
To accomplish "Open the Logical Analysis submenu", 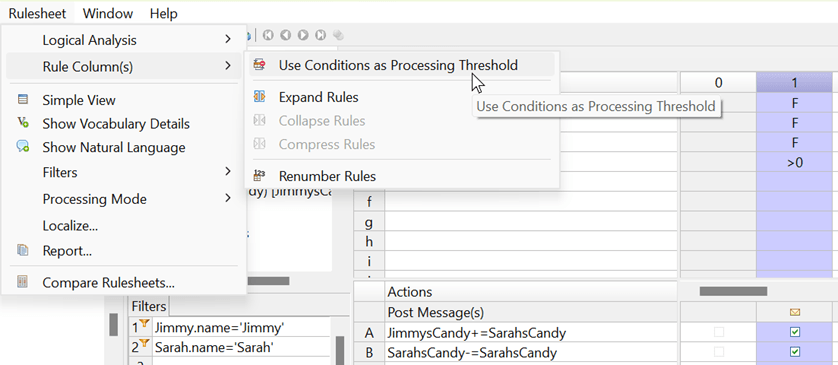I will pyautogui.click(x=123, y=40).
